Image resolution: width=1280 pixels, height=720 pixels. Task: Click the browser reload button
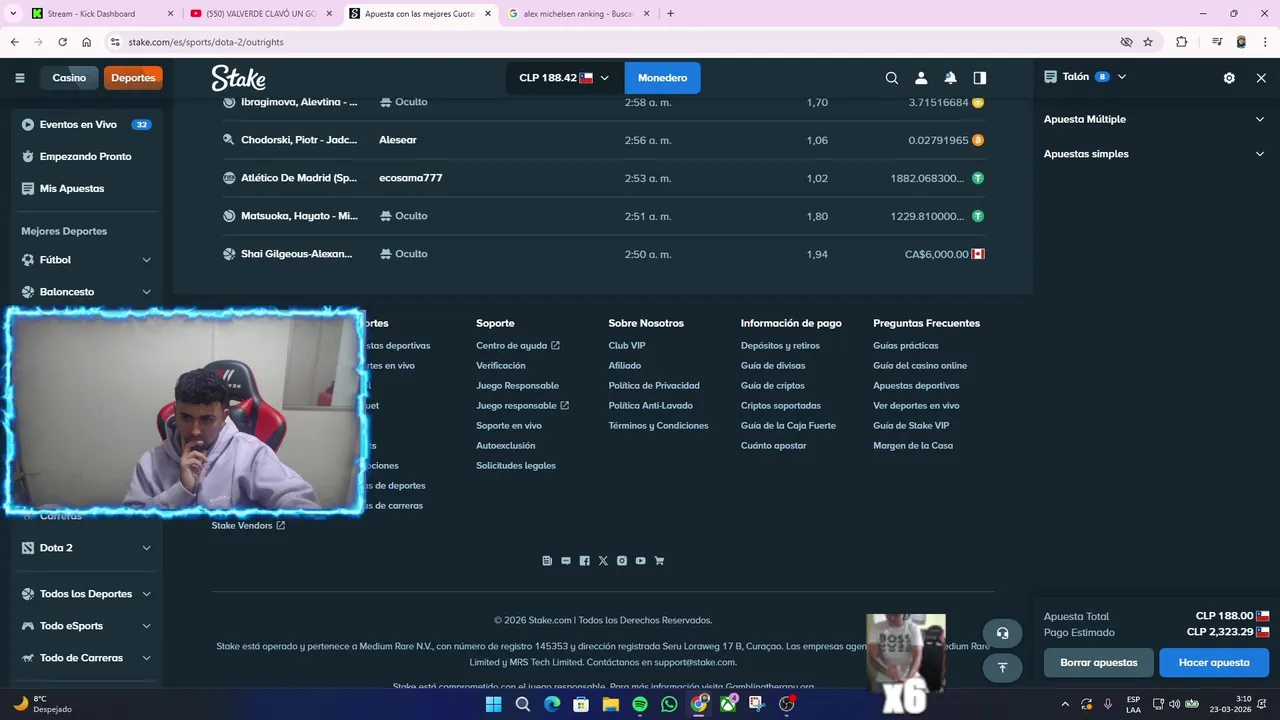(x=62, y=42)
